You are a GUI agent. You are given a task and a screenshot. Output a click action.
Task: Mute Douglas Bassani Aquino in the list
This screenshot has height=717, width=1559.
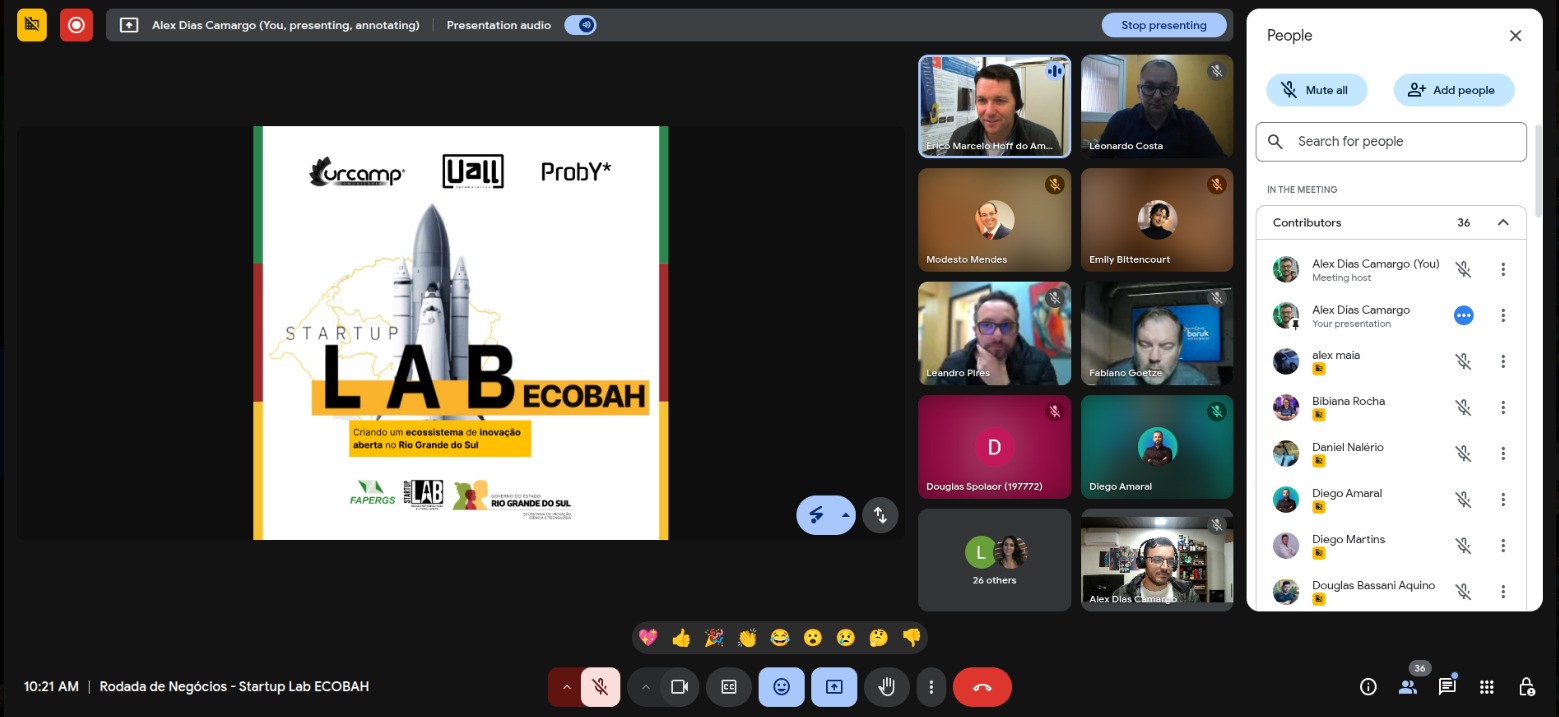[1463, 591]
